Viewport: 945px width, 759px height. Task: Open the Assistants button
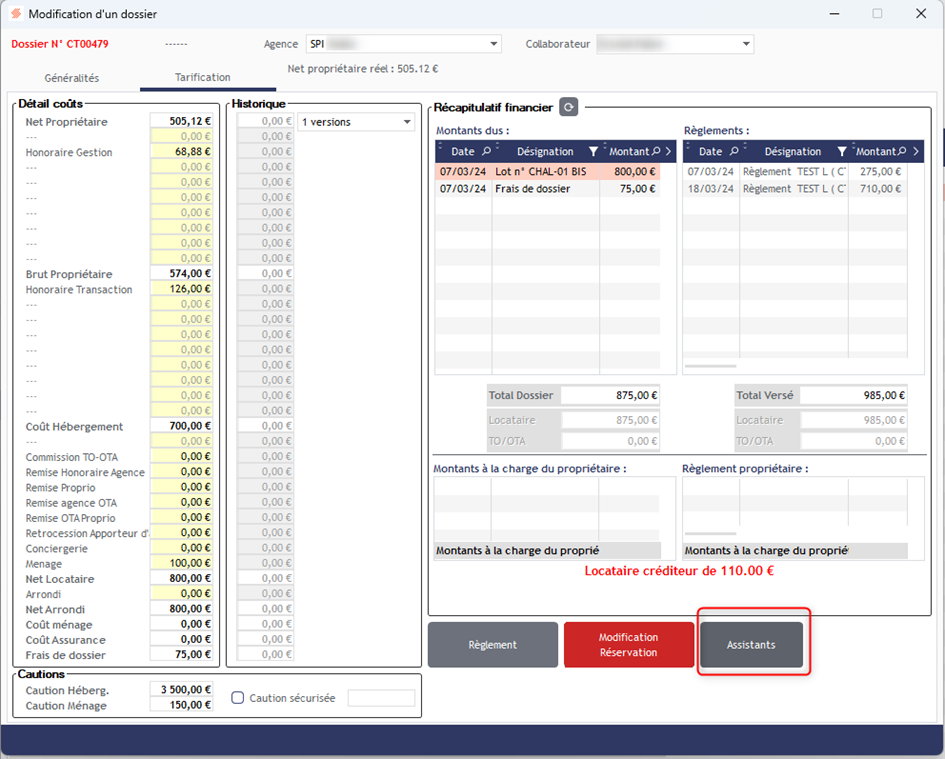[x=751, y=644]
